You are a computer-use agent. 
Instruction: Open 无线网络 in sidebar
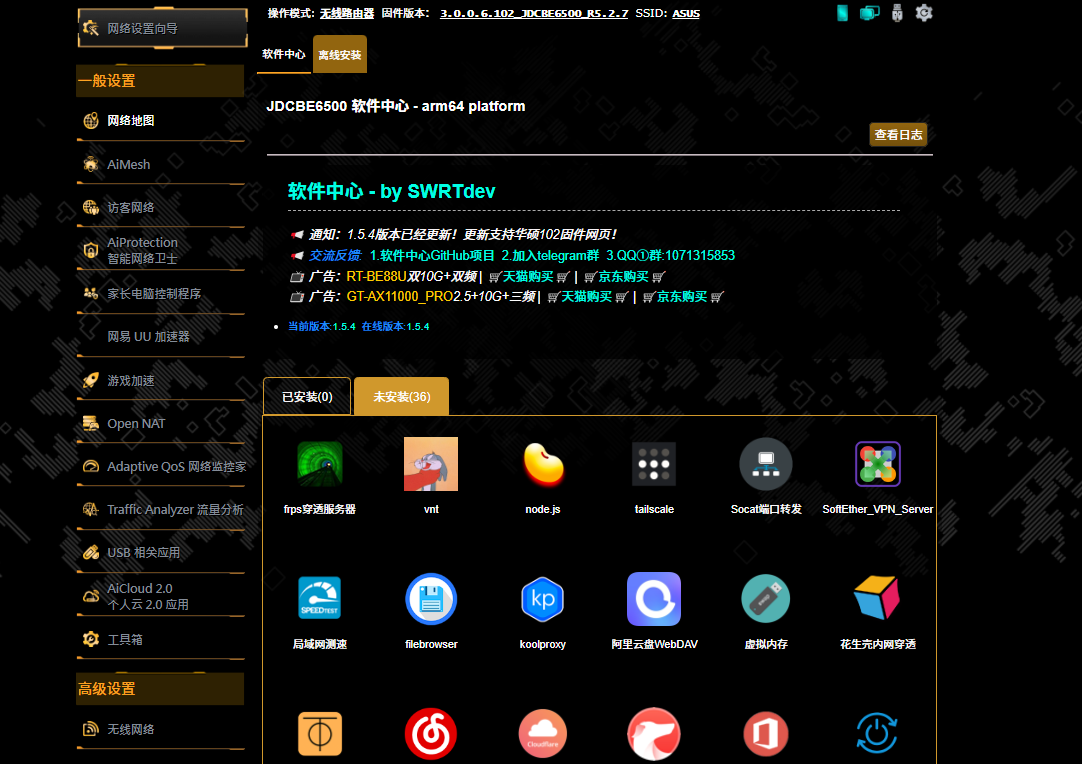[x=161, y=729]
